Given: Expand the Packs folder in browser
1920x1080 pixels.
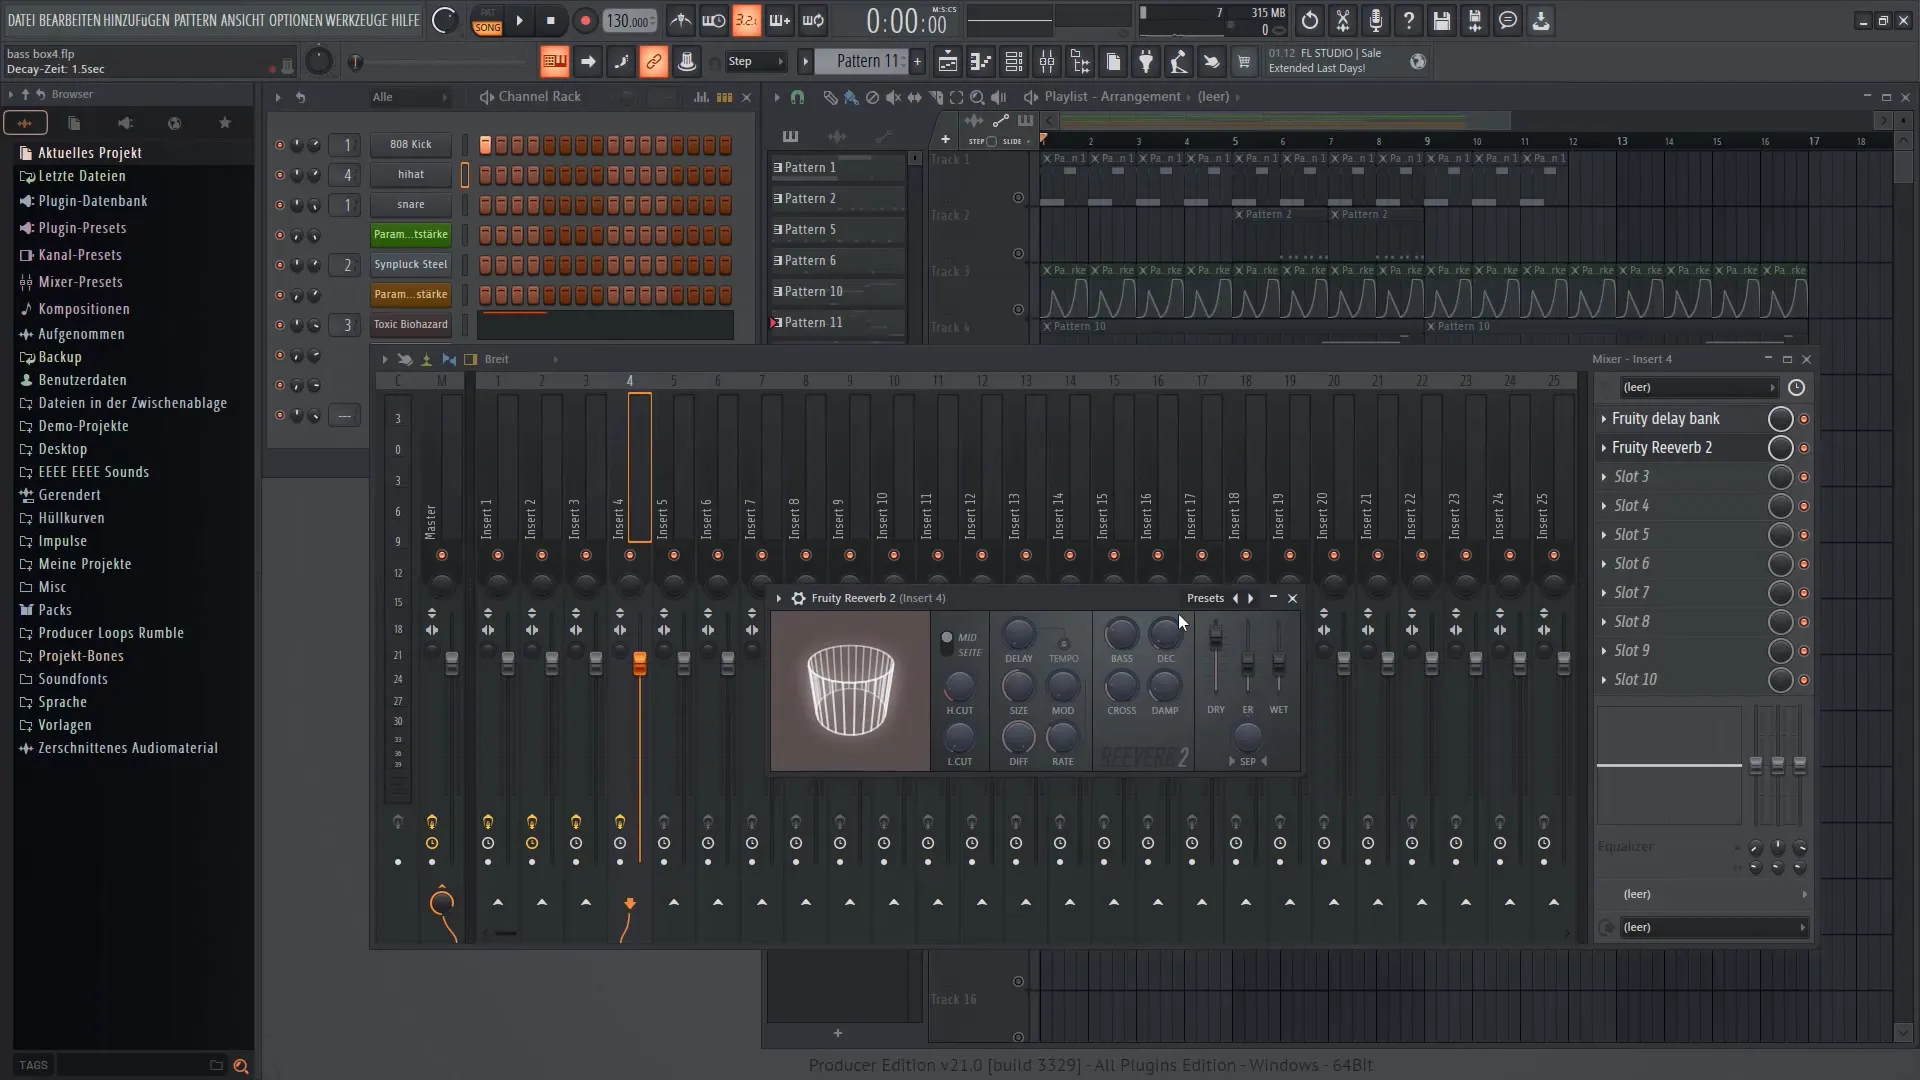Looking at the screenshot, I should (55, 610).
